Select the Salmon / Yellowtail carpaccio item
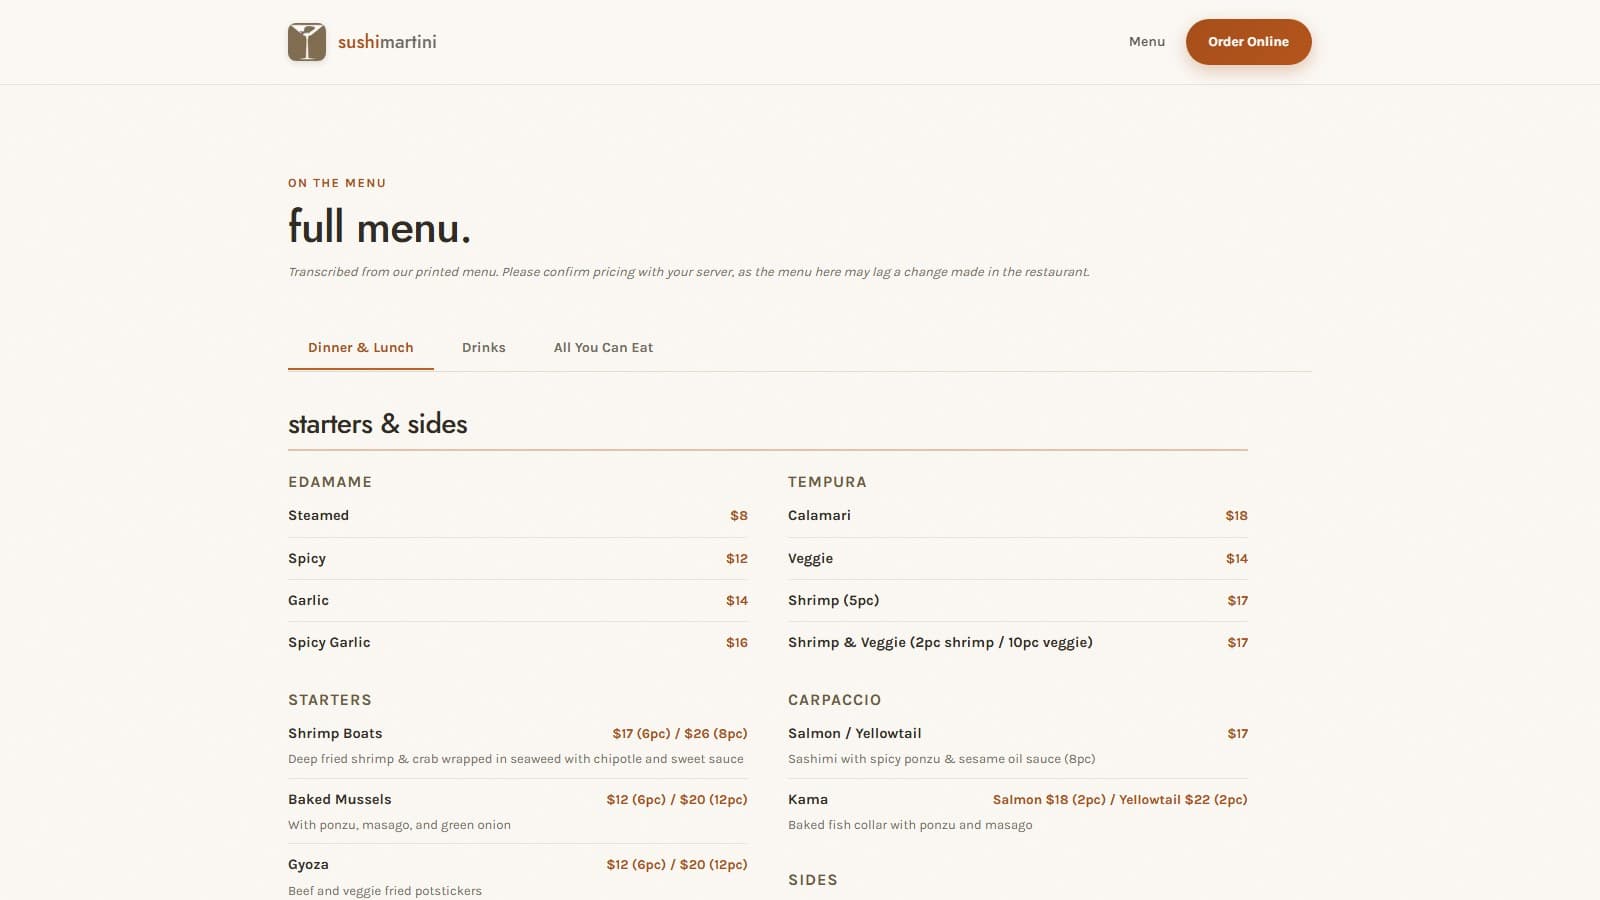Viewport: 1600px width, 900px height. pyautogui.click(x=855, y=734)
